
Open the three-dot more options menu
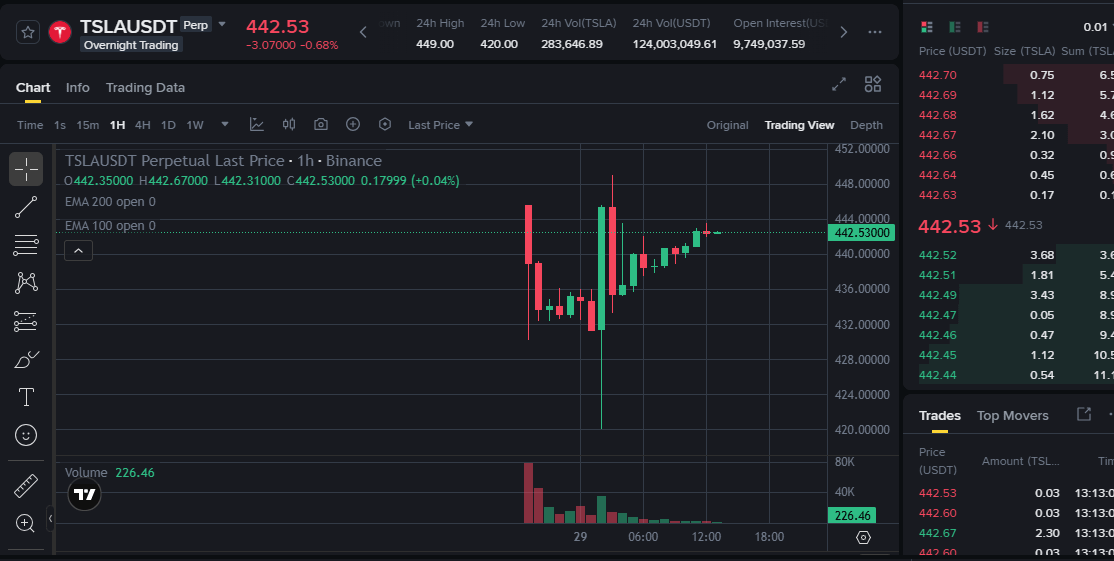[875, 32]
